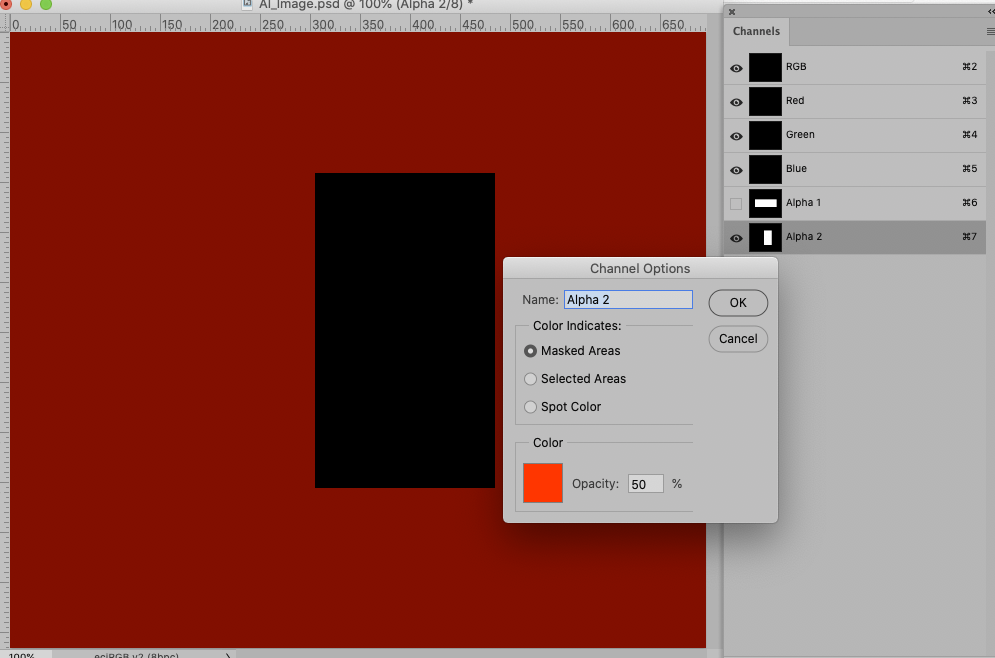Select the Blue channel thumbnail

[765, 169]
